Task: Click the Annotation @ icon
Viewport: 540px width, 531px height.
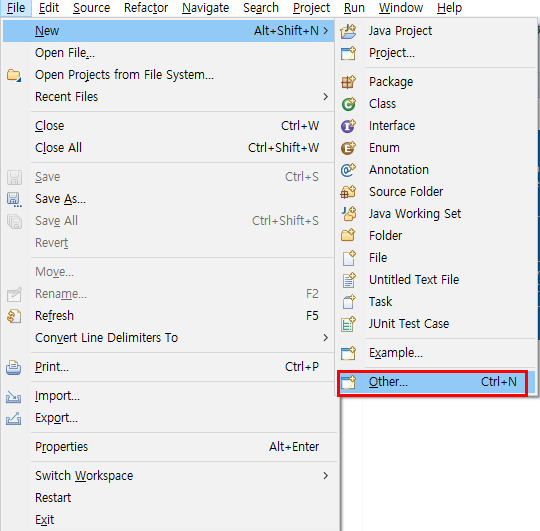Action: [348, 170]
